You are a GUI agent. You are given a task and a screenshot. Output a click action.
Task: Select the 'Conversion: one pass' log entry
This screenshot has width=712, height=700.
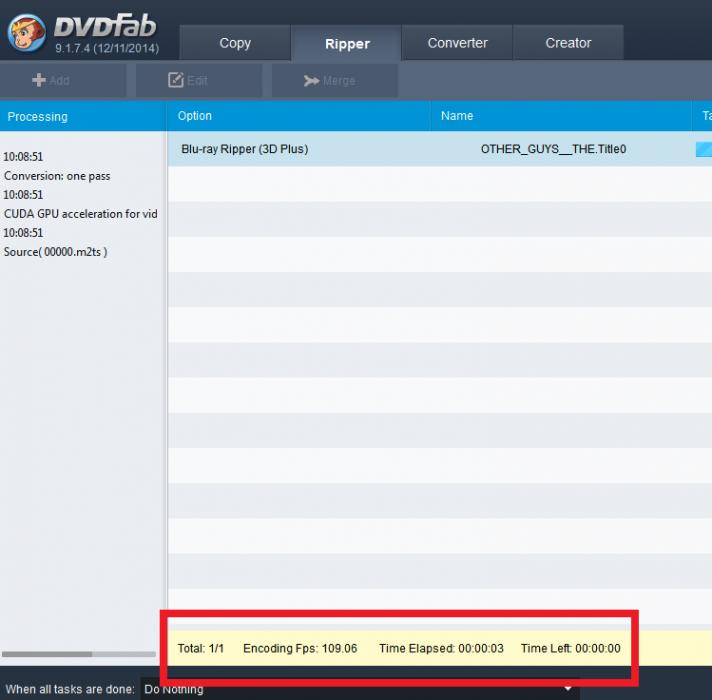point(57,176)
